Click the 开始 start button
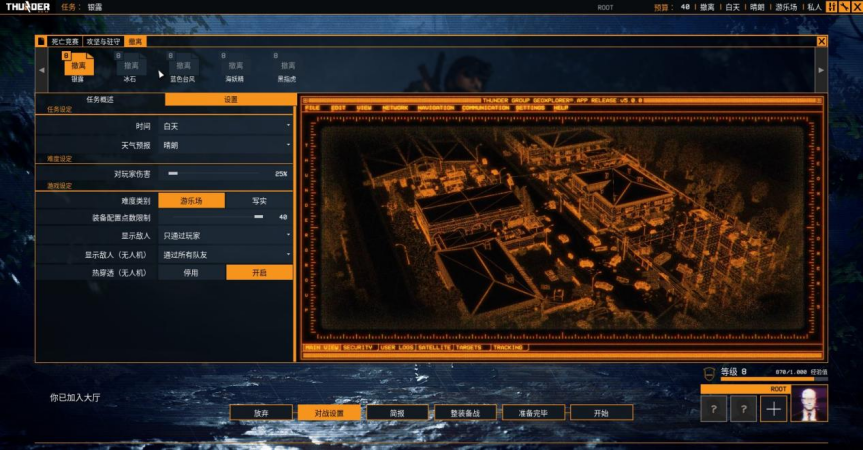863x450 pixels. click(601, 412)
